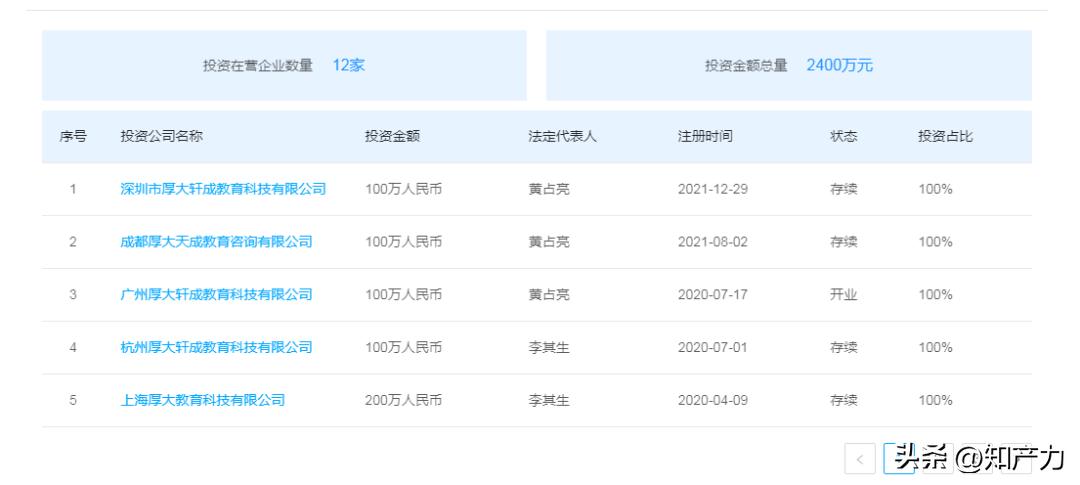
Task: Click 100万人民币 in the 广州厚大轩成 row
Action: [x=404, y=295]
